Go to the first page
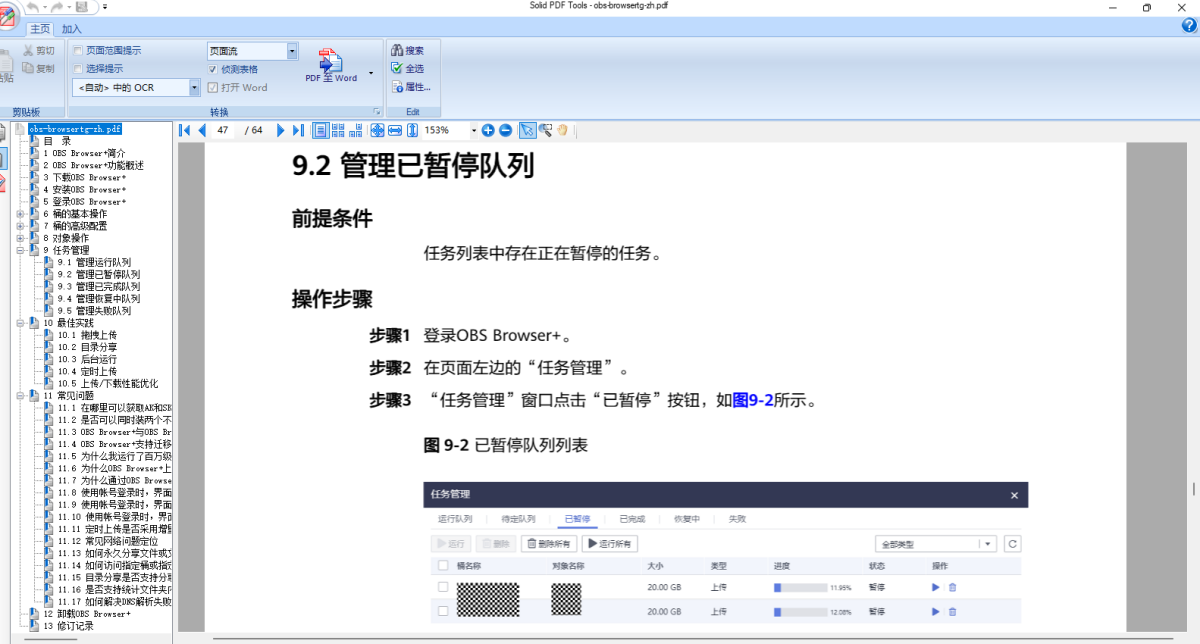The image size is (1200, 644). pyautogui.click(x=185, y=130)
